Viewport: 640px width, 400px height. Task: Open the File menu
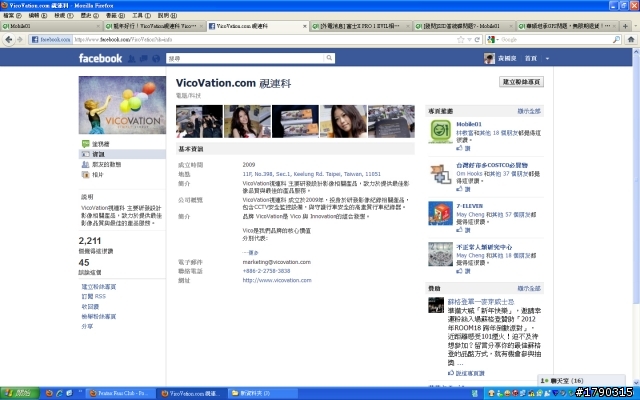coord(12,16)
